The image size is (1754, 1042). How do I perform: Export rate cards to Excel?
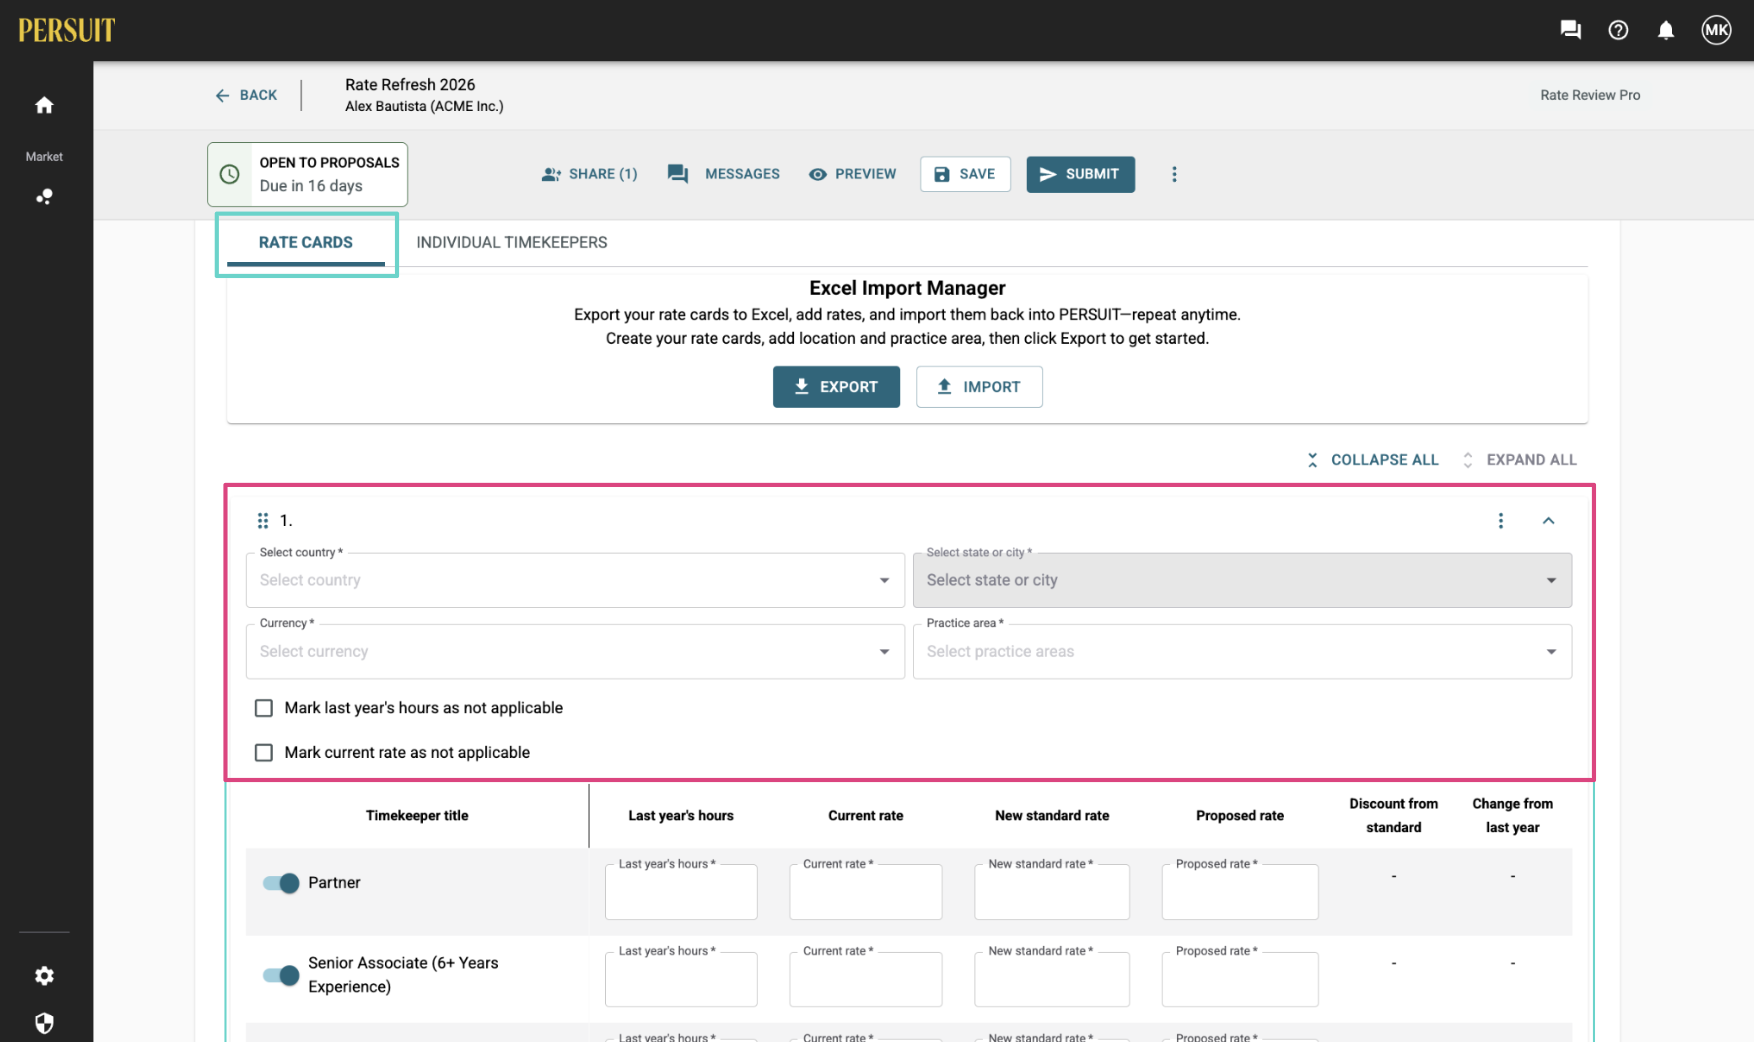836,386
